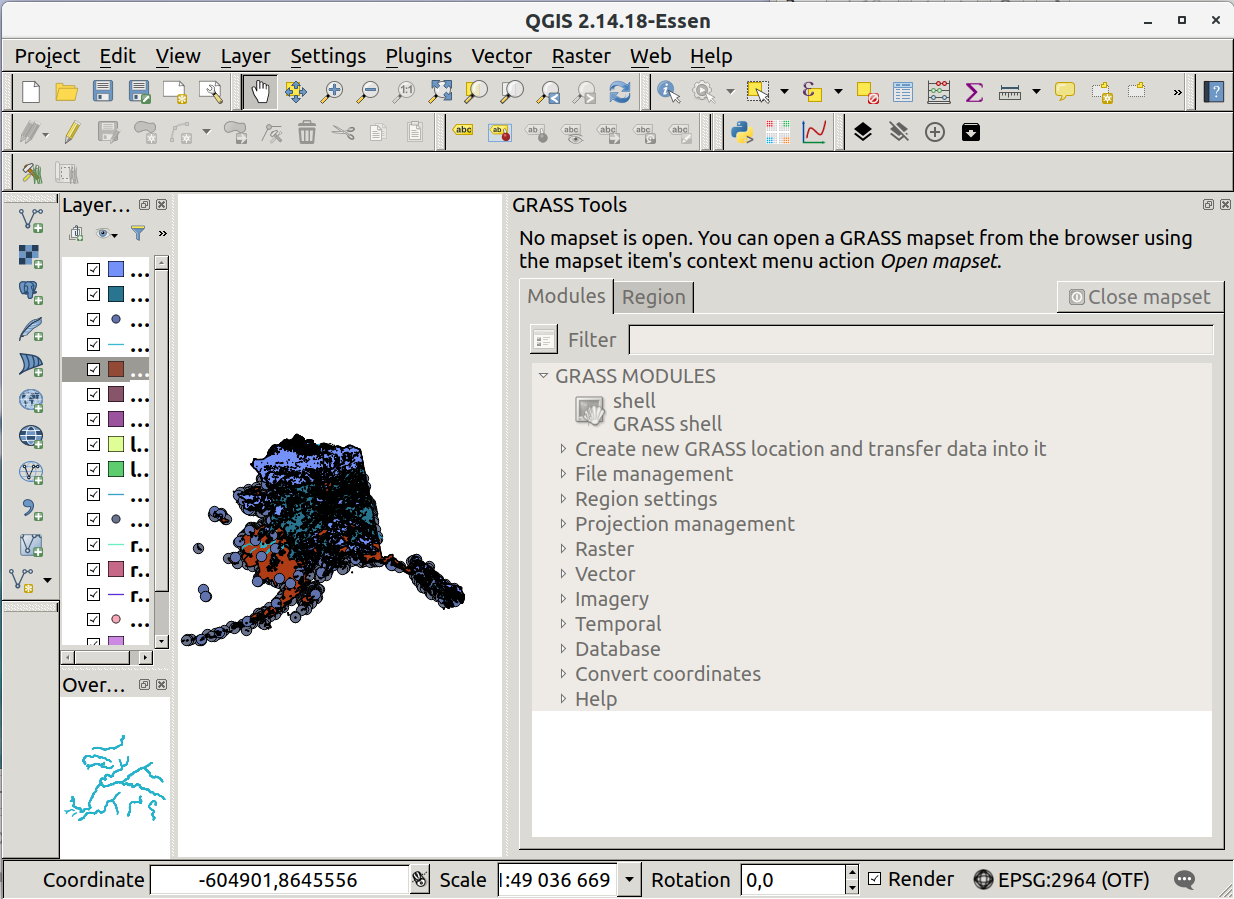Expand the Projection management group

point(564,524)
